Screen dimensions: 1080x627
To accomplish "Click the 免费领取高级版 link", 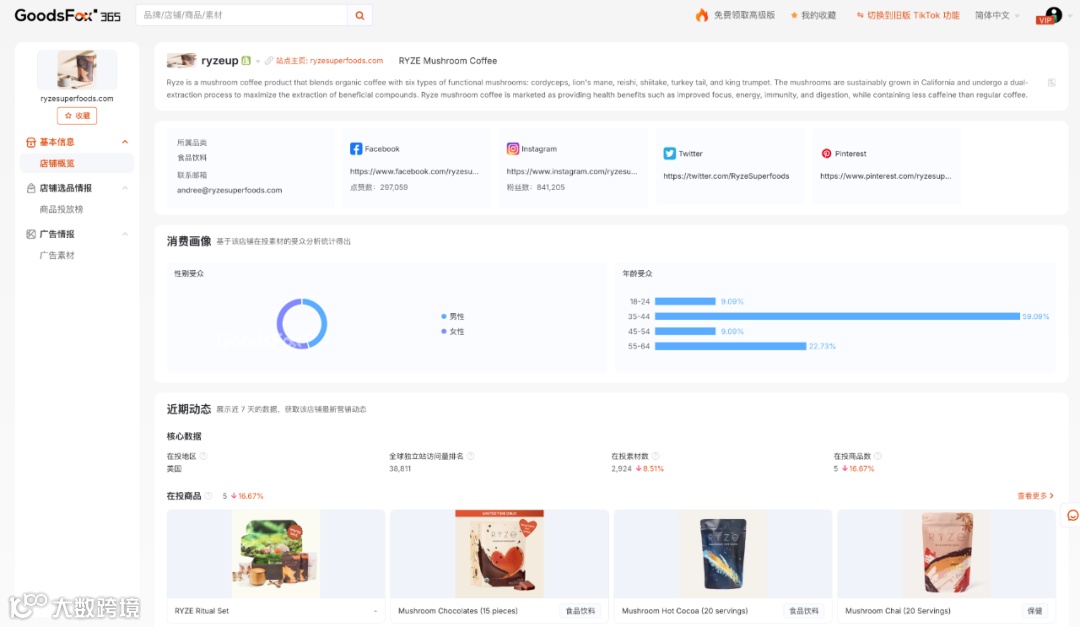I will pos(745,15).
